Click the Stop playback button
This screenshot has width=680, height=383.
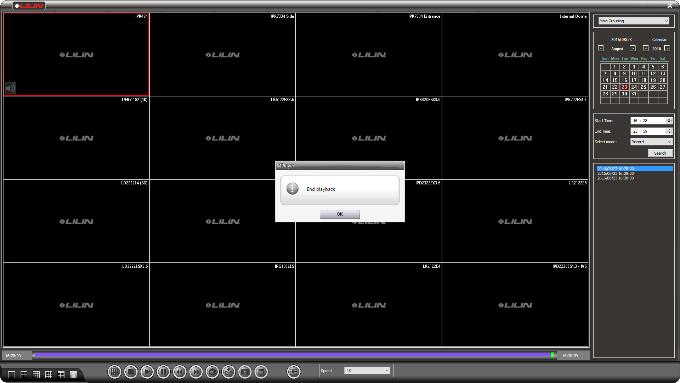130,372
